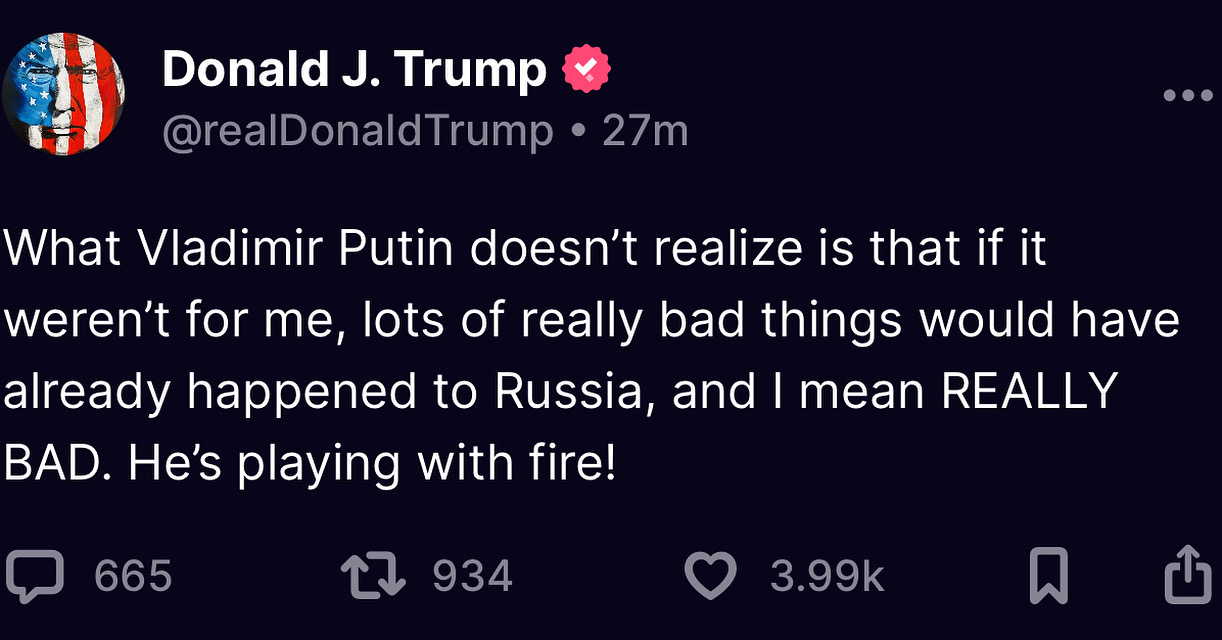Like the post with the heart icon
Image resolution: width=1222 pixels, height=640 pixels.
pos(711,577)
